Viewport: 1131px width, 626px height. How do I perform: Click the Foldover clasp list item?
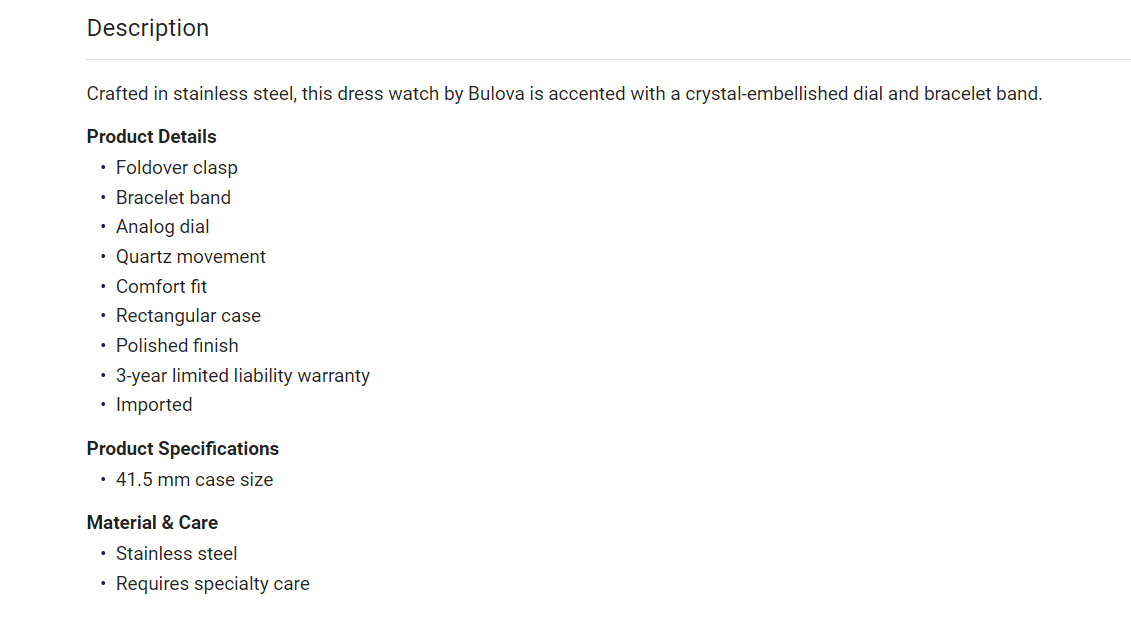tap(177, 167)
